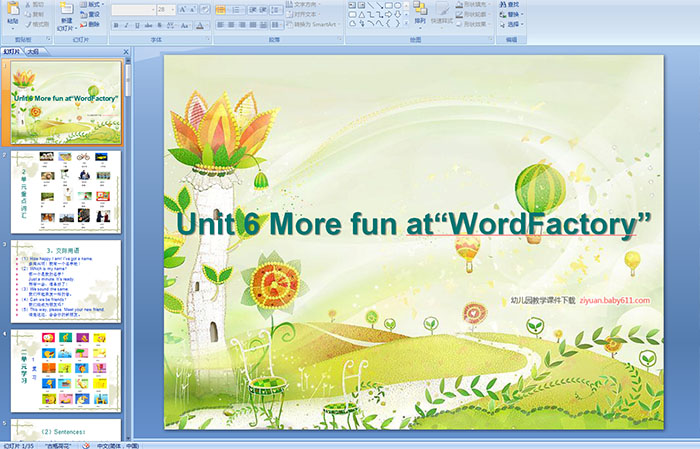The image size is (700, 449).
Task: Open the Columns dropdown
Action: [x=277, y=25]
